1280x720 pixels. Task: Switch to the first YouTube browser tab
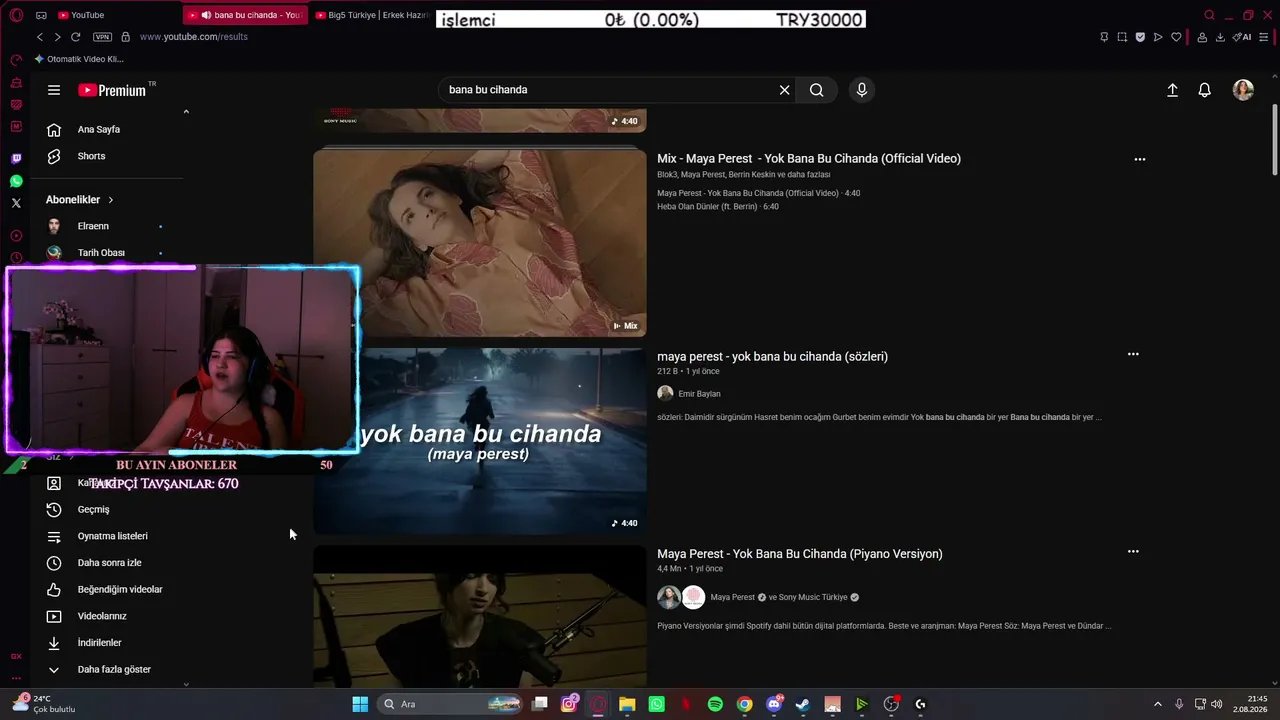pos(116,15)
